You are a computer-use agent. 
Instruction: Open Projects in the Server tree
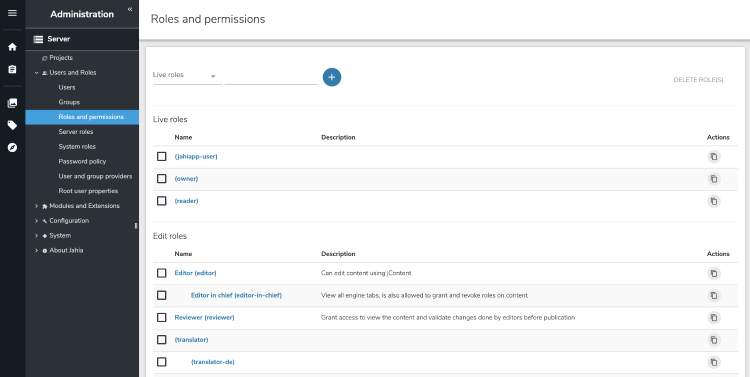(61, 58)
